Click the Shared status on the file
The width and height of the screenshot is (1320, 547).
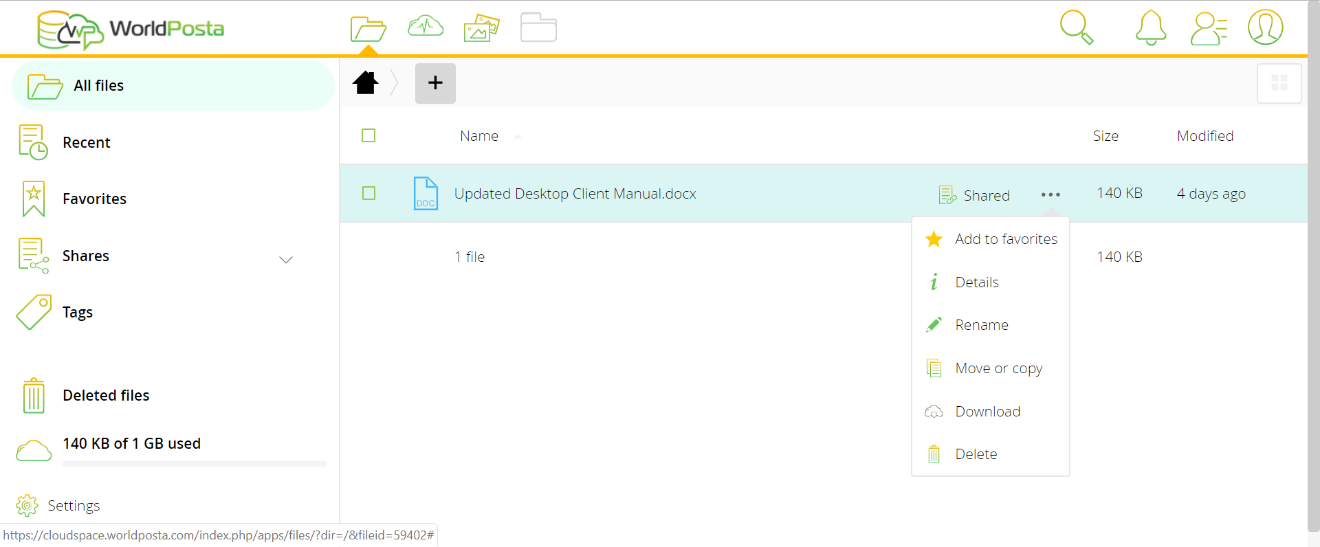[x=975, y=195]
